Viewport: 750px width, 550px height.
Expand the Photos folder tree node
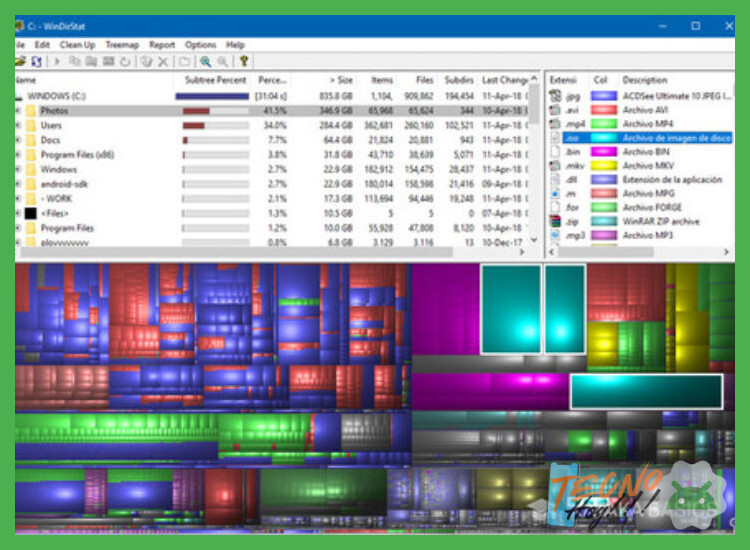tap(18, 111)
